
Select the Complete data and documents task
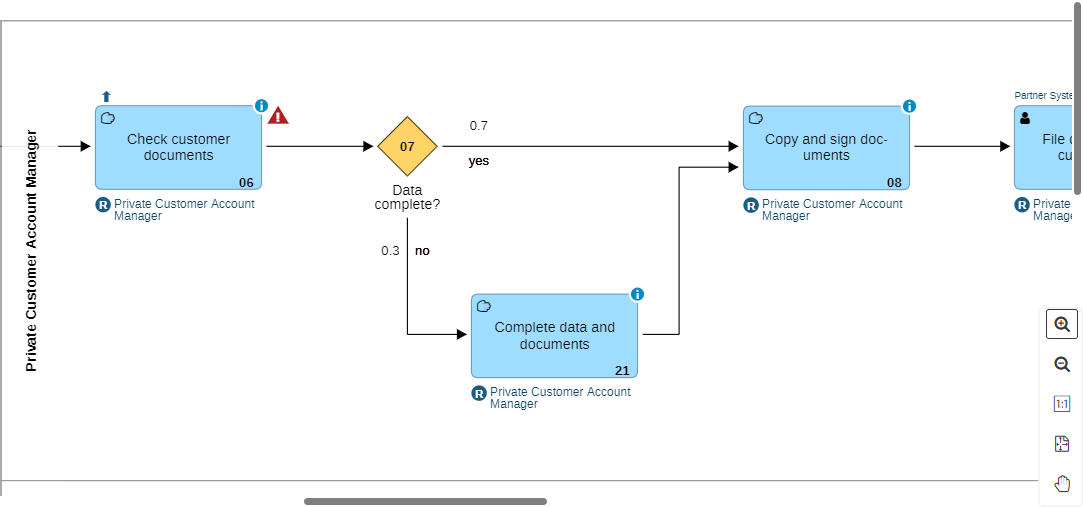pyautogui.click(x=554, y=336)
